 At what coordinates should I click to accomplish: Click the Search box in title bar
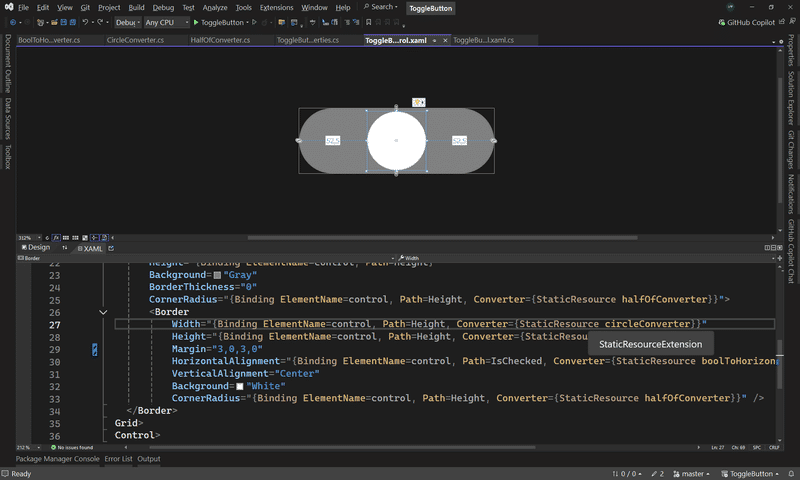pyautogui.click(x=380, y=7)
